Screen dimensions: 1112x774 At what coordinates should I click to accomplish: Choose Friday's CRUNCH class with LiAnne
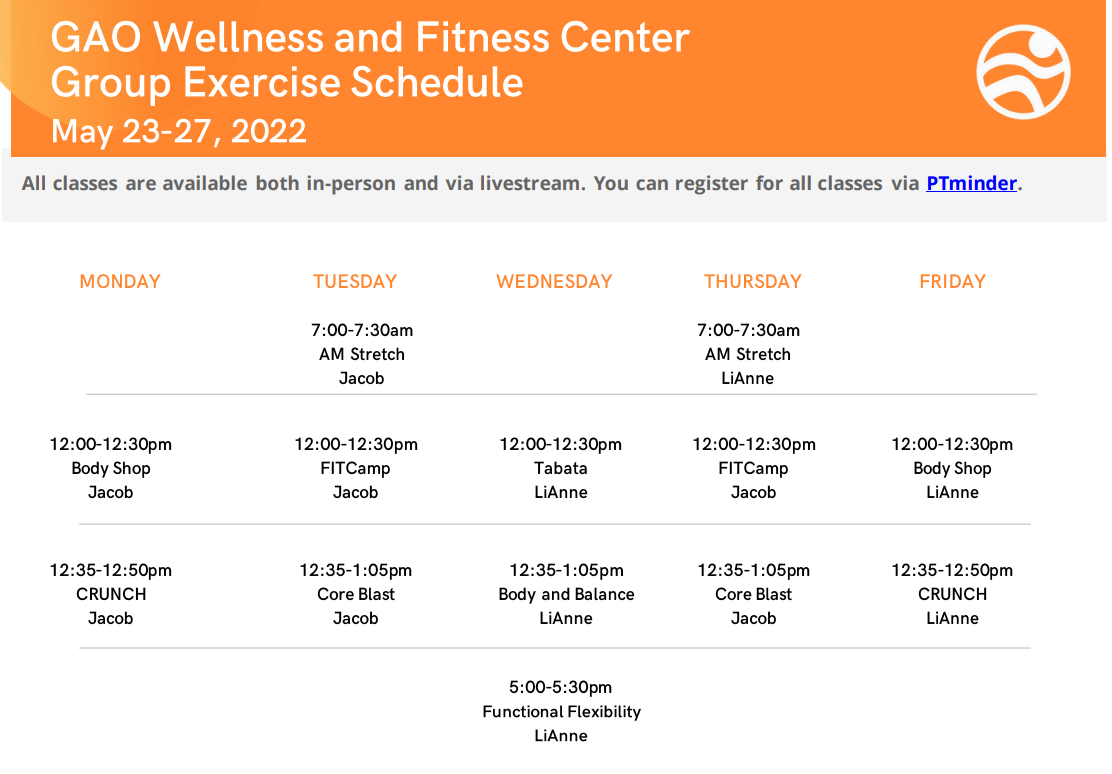[952, 594]
